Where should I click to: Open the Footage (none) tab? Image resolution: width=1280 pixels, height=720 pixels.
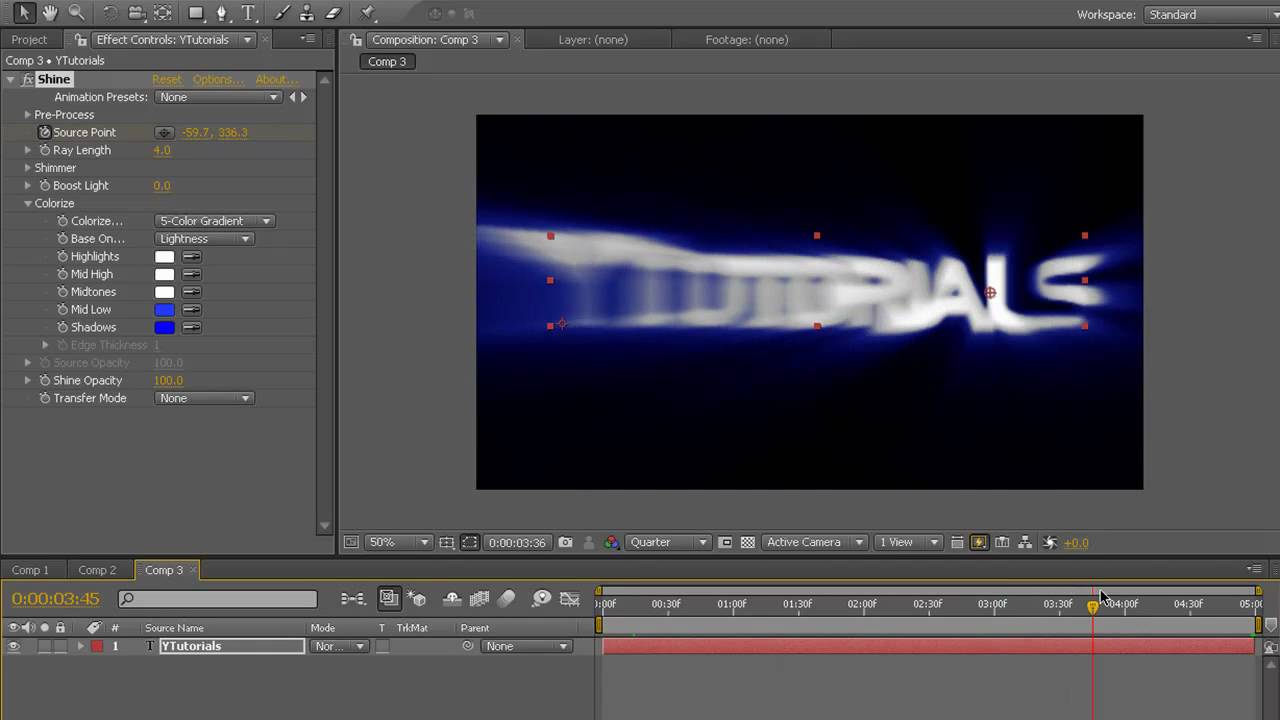(747, 40)
